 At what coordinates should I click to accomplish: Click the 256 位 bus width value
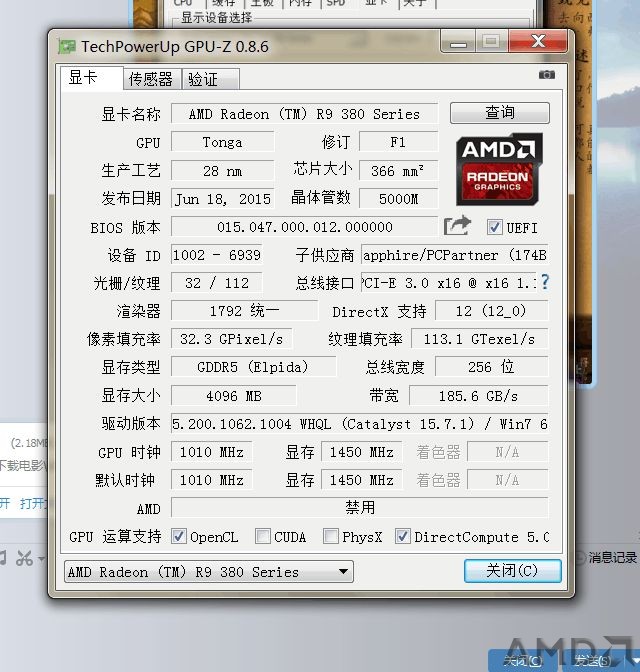[x=492, y=367]
